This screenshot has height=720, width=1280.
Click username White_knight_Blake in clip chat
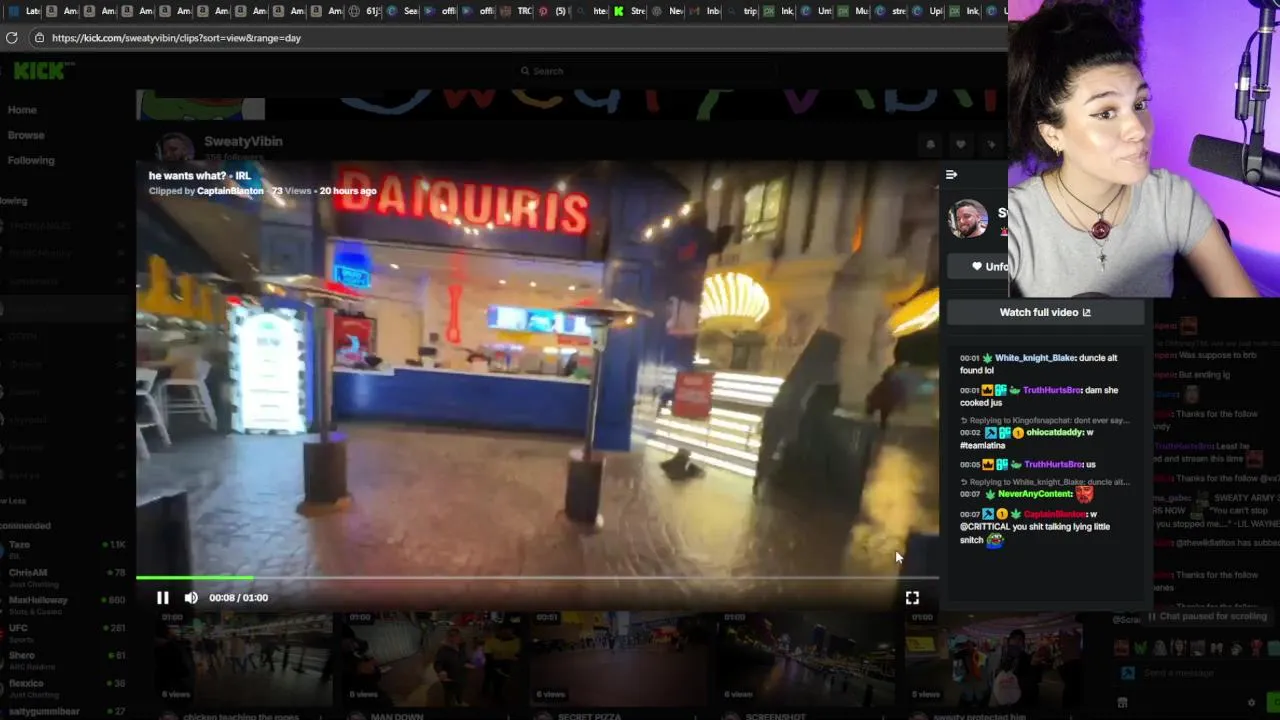point(1035,358)
